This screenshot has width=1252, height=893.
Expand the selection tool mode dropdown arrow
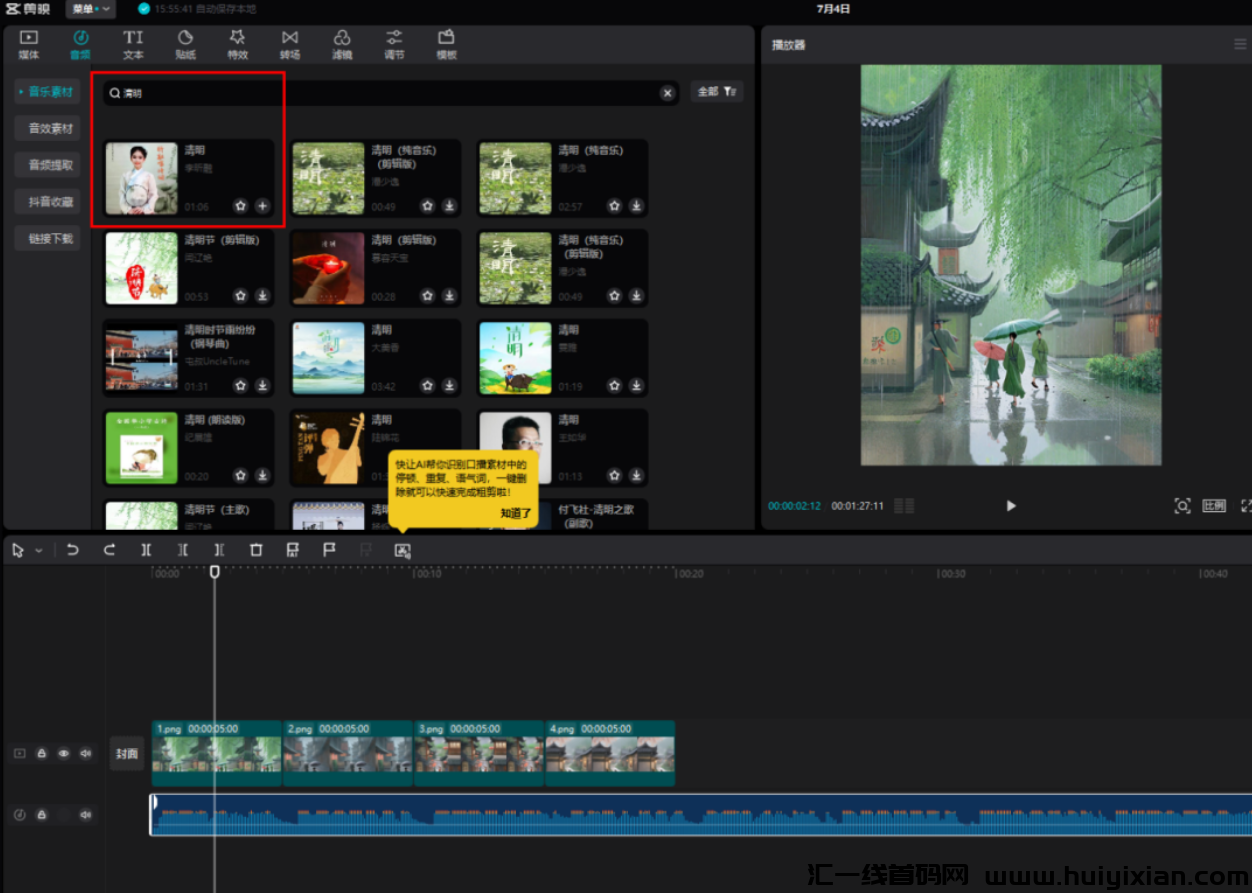(39, 550)
